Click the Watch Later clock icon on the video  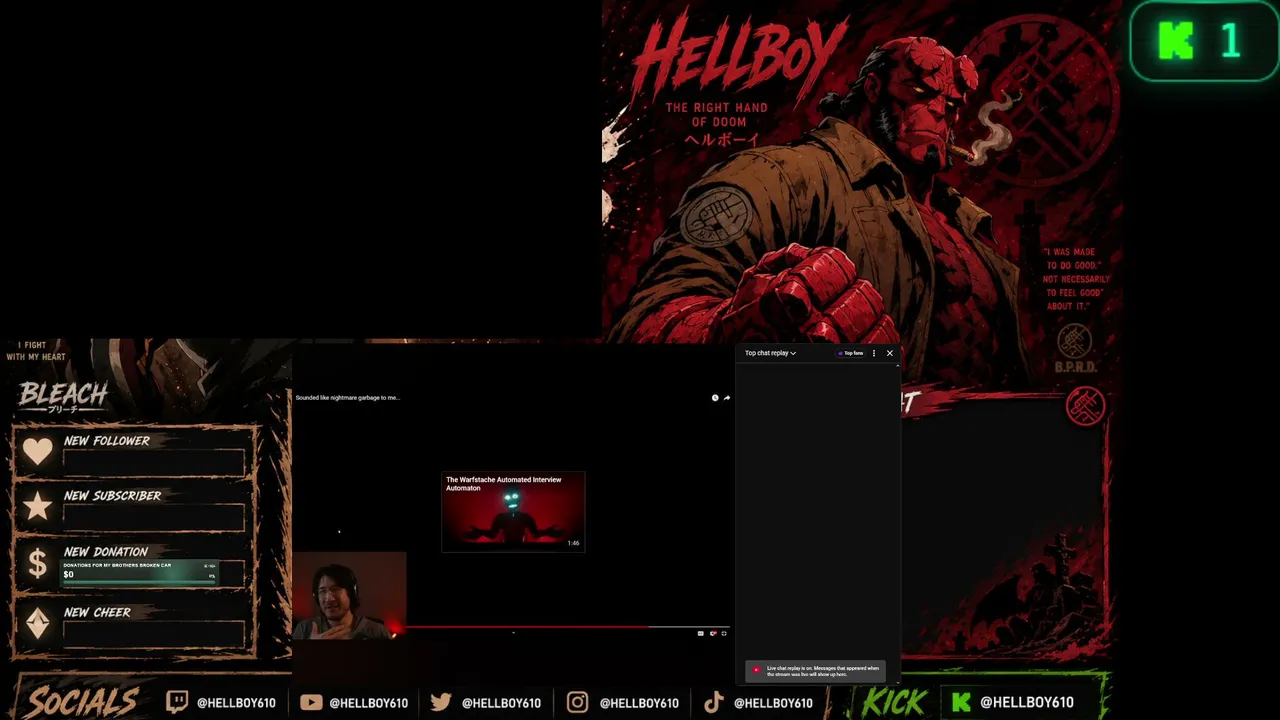[715, 398]
